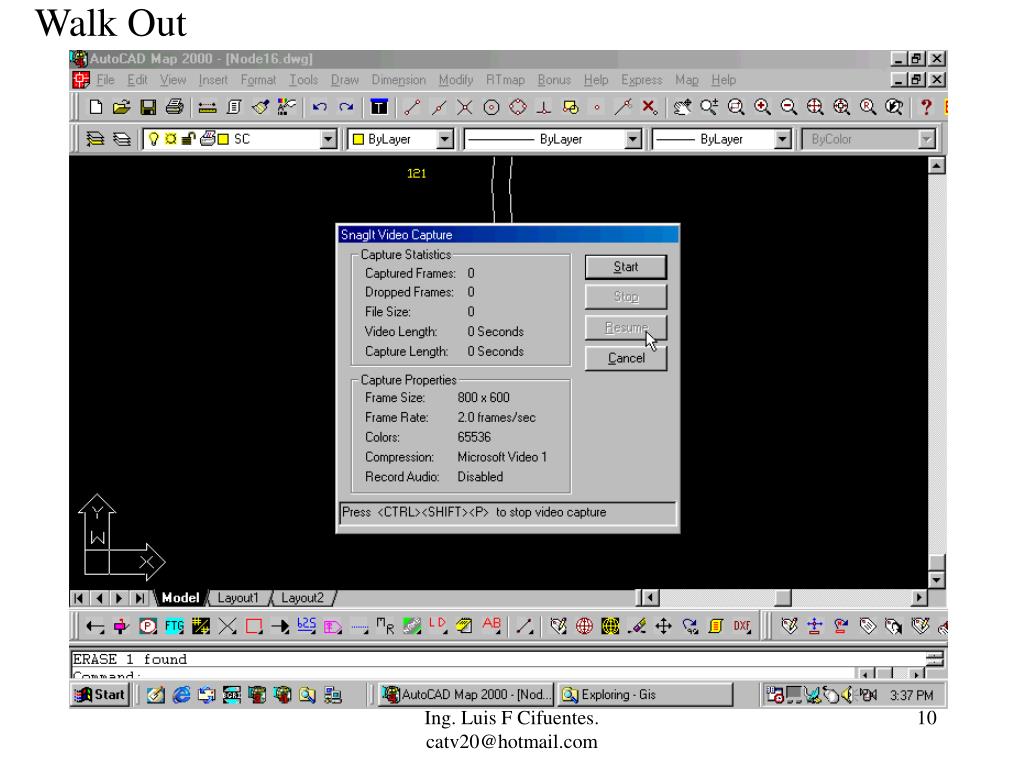Click the red globe icon

point(584,626)
